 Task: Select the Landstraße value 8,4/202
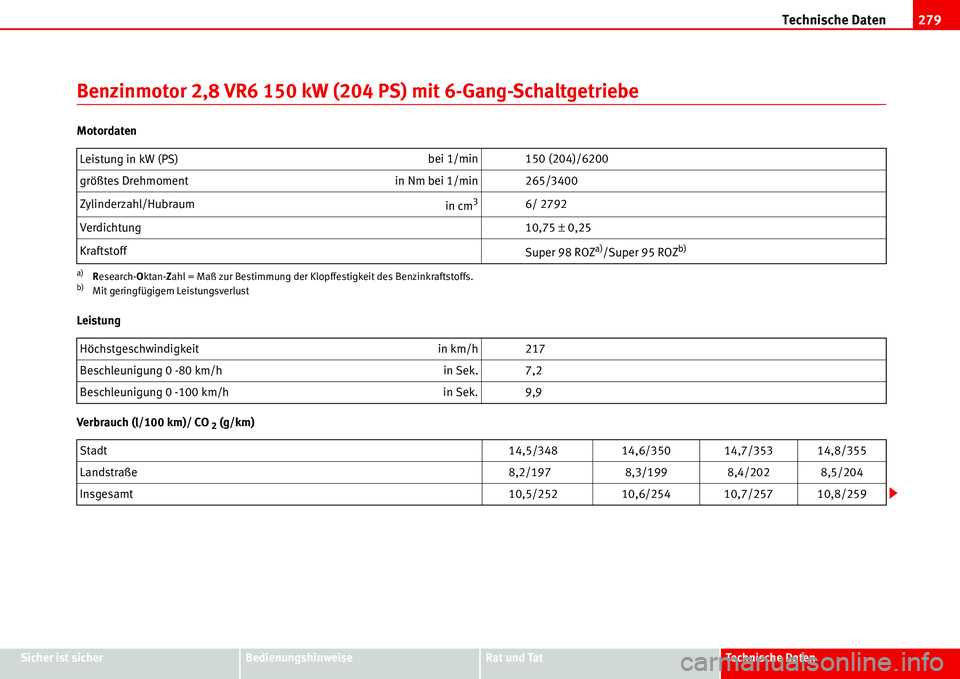[748, 473]
